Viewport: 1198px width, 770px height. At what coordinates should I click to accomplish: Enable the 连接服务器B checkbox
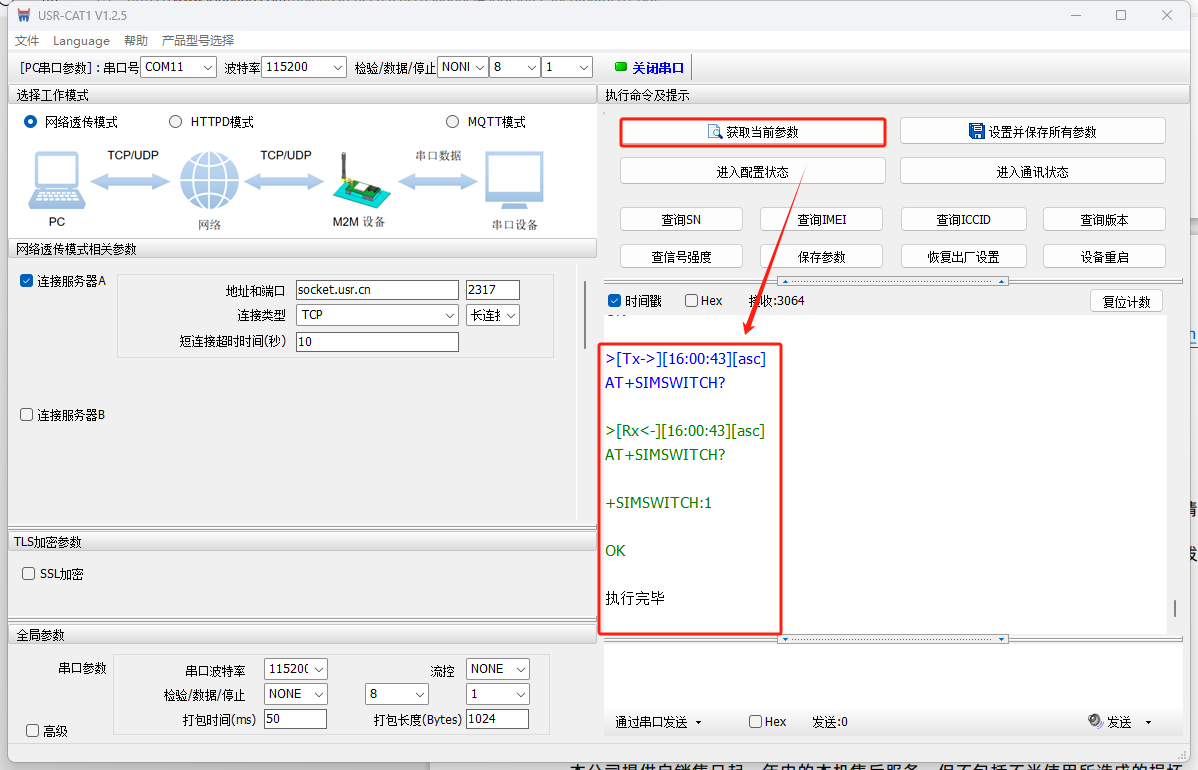coord(27,414)
